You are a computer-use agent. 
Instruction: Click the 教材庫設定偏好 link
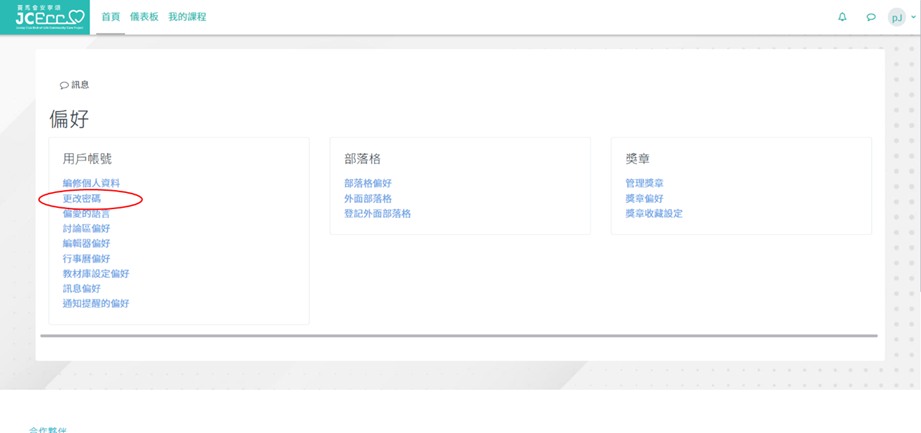pyautogui.click(x=95, y=273)
